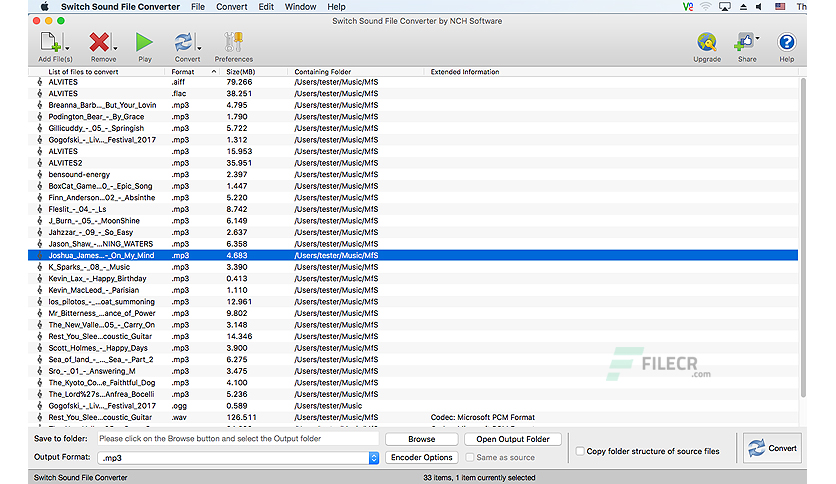
Task: Click the Save to folder input field
Action: (x=238, y=439)
